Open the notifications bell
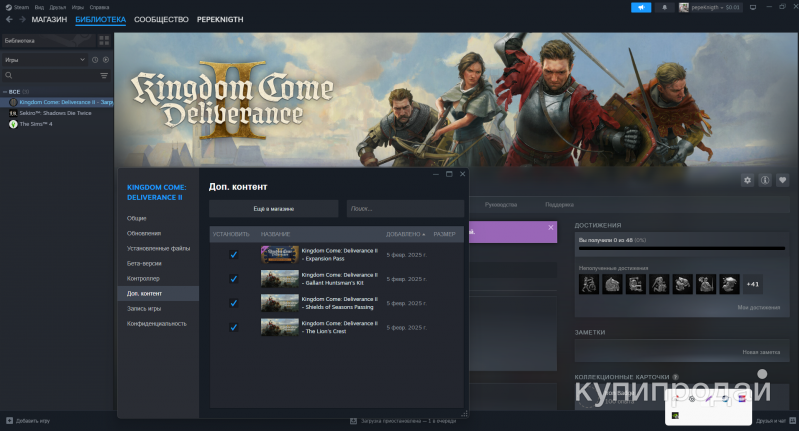 [x=664, y=7]
